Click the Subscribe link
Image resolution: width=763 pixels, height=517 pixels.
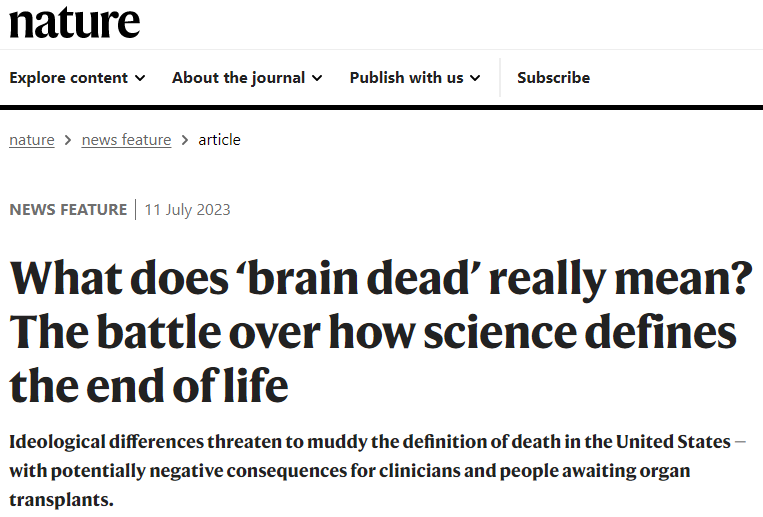pyautogui.click(x=553, y=78)
